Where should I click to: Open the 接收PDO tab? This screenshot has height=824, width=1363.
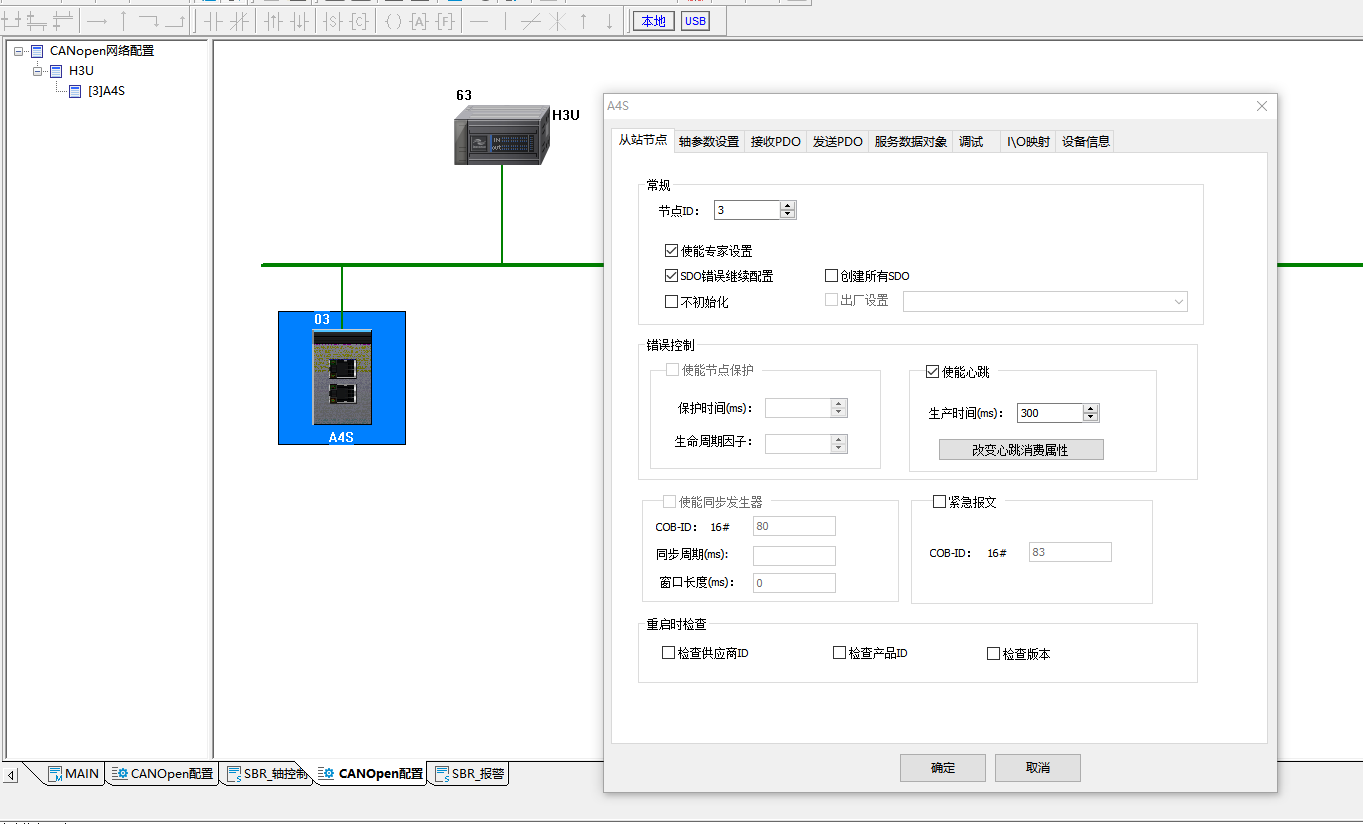tap(776, 142)
